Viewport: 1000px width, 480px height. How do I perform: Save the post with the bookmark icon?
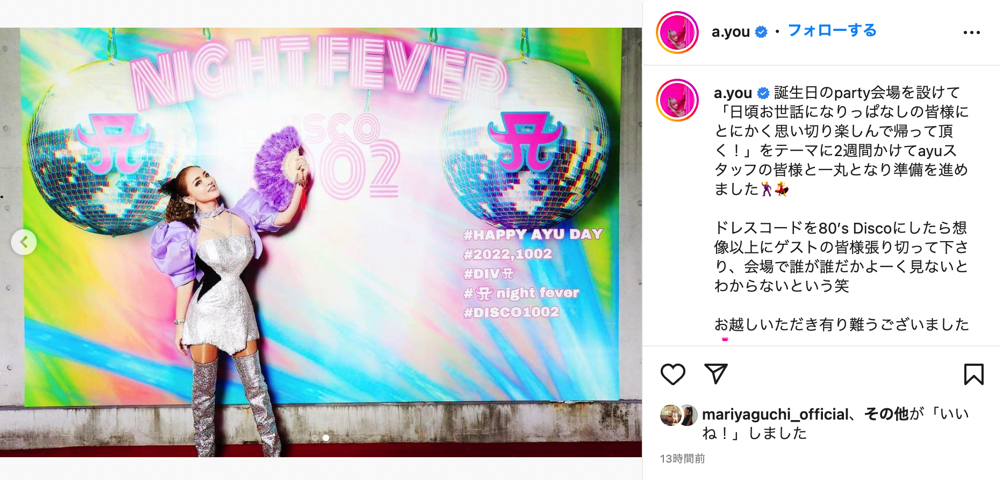(x=973, y=374)
